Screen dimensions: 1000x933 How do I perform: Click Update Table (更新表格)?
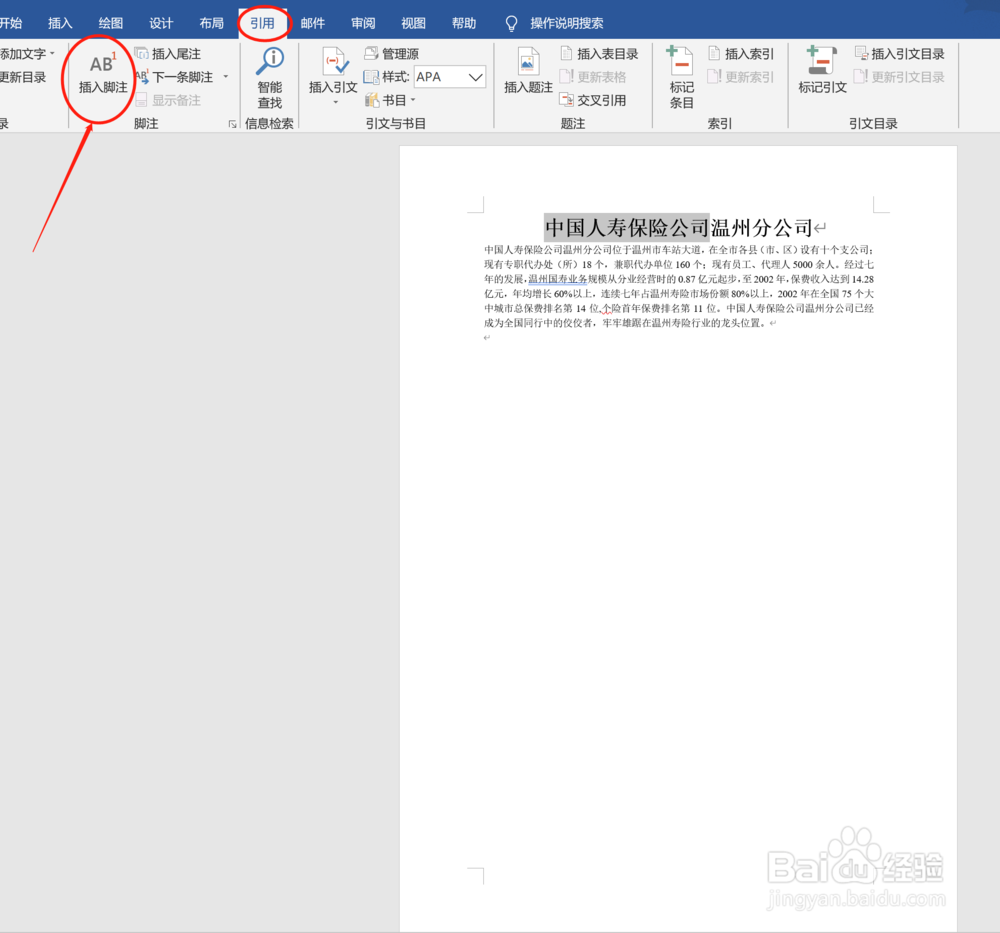pyautogui.click(x=593, y=77)
